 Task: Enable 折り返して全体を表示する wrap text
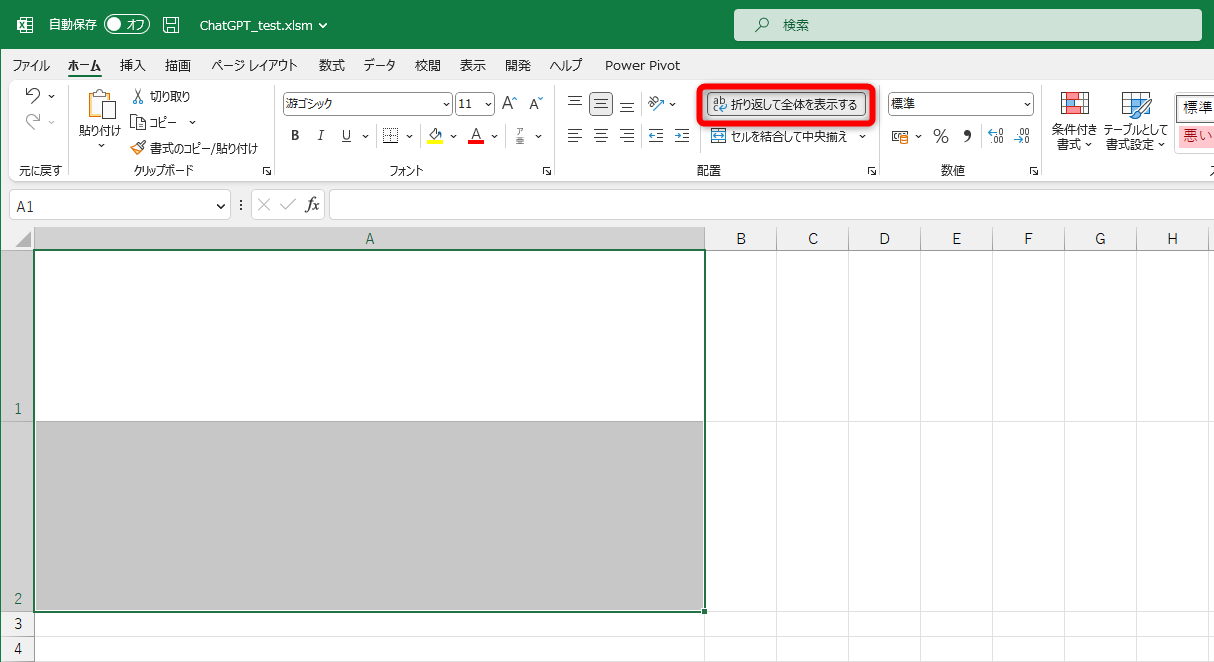[x=787, y=103]
